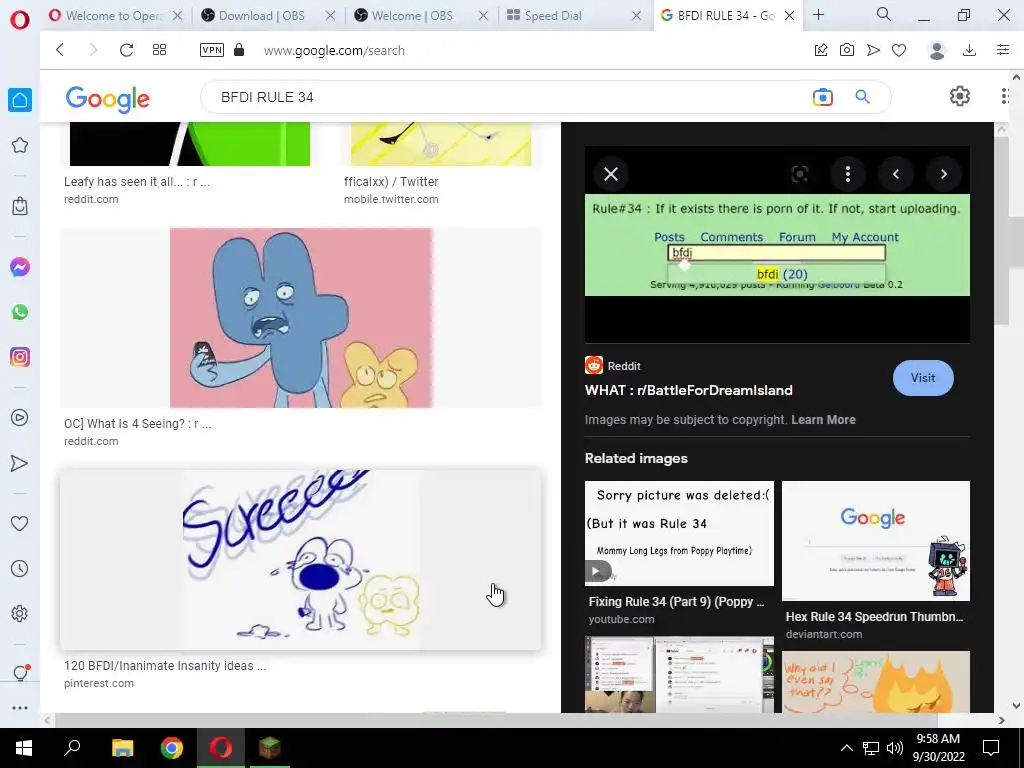Open the Screee drawing pinterest image result
The height and width of the screenshot is (768, 1024).
coord(300,560)
